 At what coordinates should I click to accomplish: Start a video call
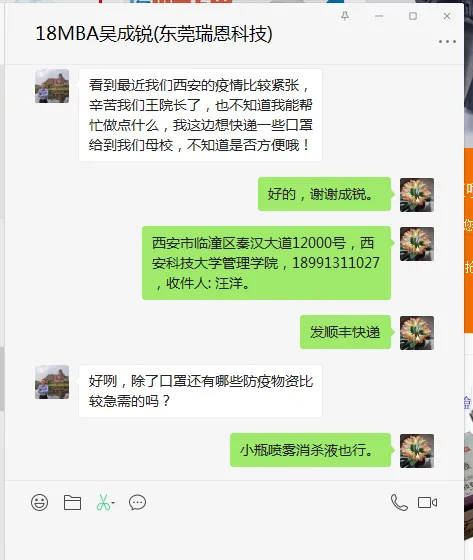[427, 502]
